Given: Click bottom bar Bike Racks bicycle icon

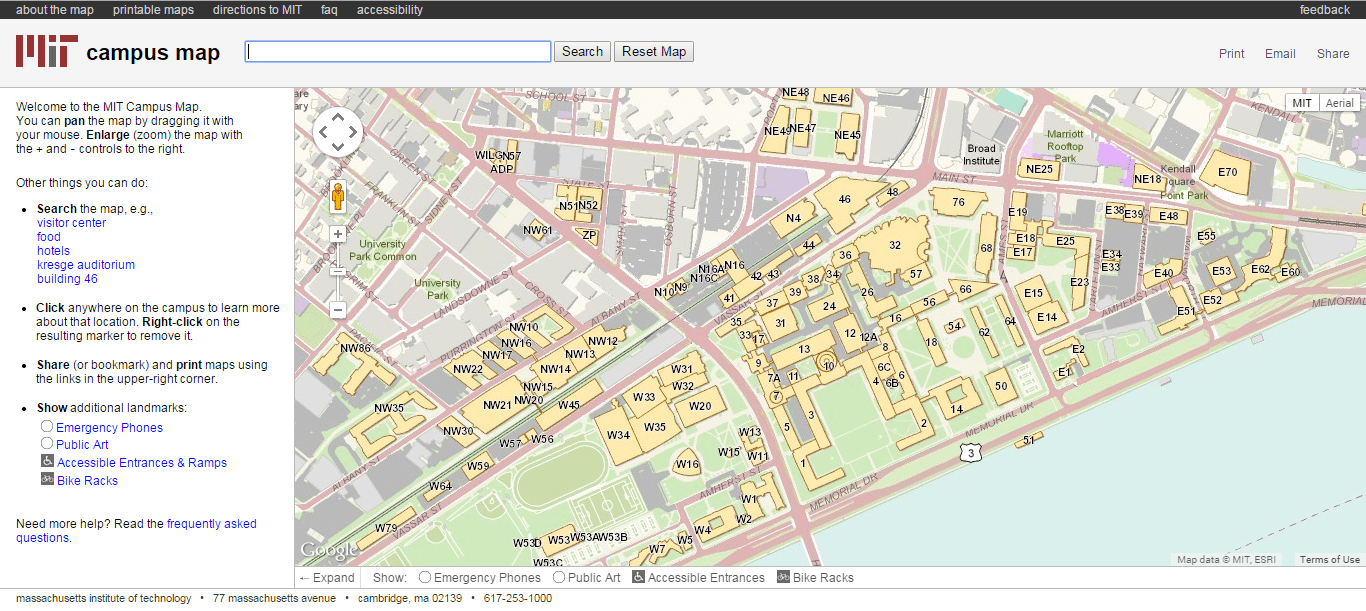Looking at the screenshot, I should pos(783,576).
